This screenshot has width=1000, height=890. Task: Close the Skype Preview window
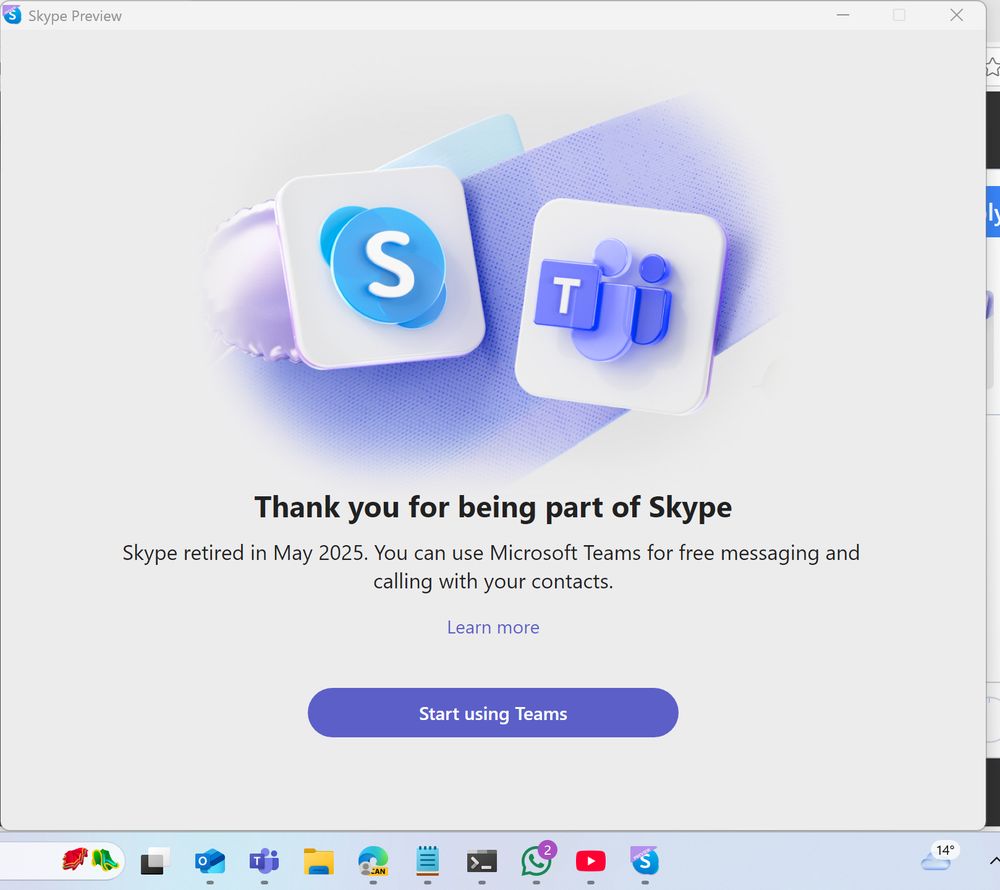coord(957,15)
